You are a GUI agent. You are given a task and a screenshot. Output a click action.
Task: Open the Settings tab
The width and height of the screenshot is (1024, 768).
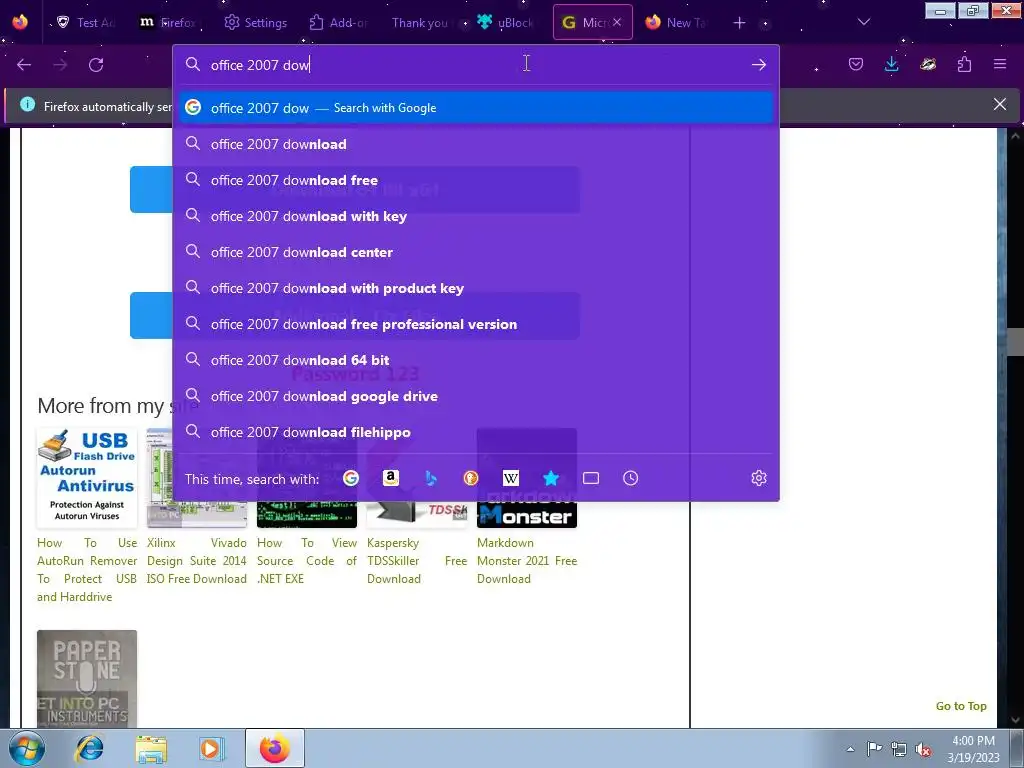click(255, 22)
